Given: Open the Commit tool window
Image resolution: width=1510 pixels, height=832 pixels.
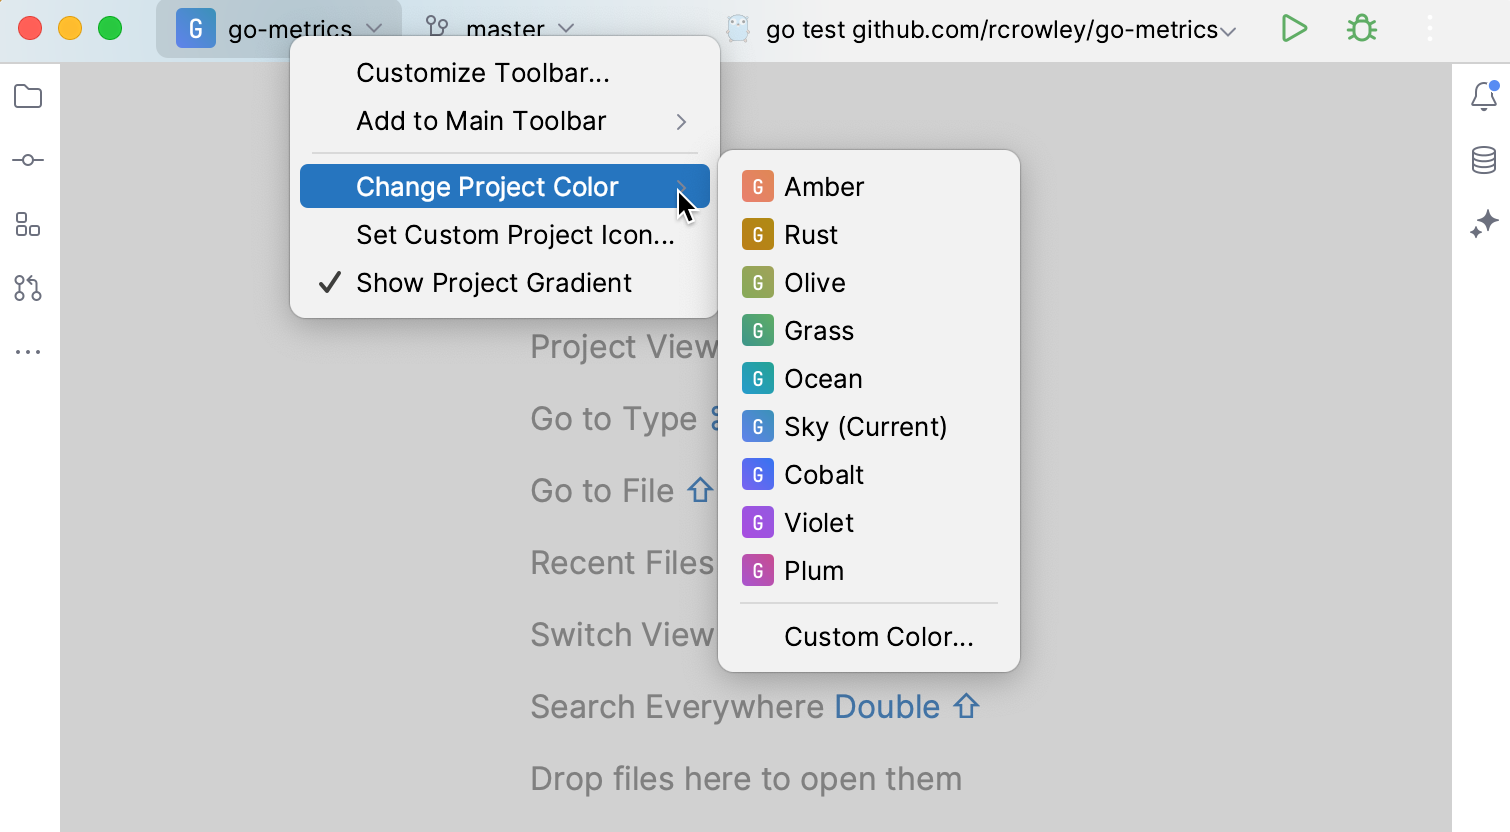Looking at the screenshot, I should tap(28, 160).
